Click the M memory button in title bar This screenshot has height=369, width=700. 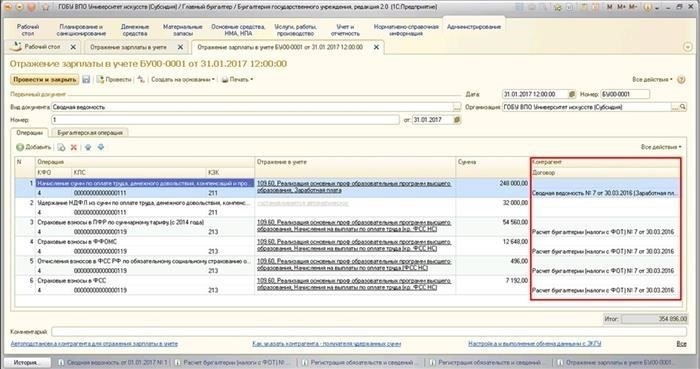click(x=610, y=7)
